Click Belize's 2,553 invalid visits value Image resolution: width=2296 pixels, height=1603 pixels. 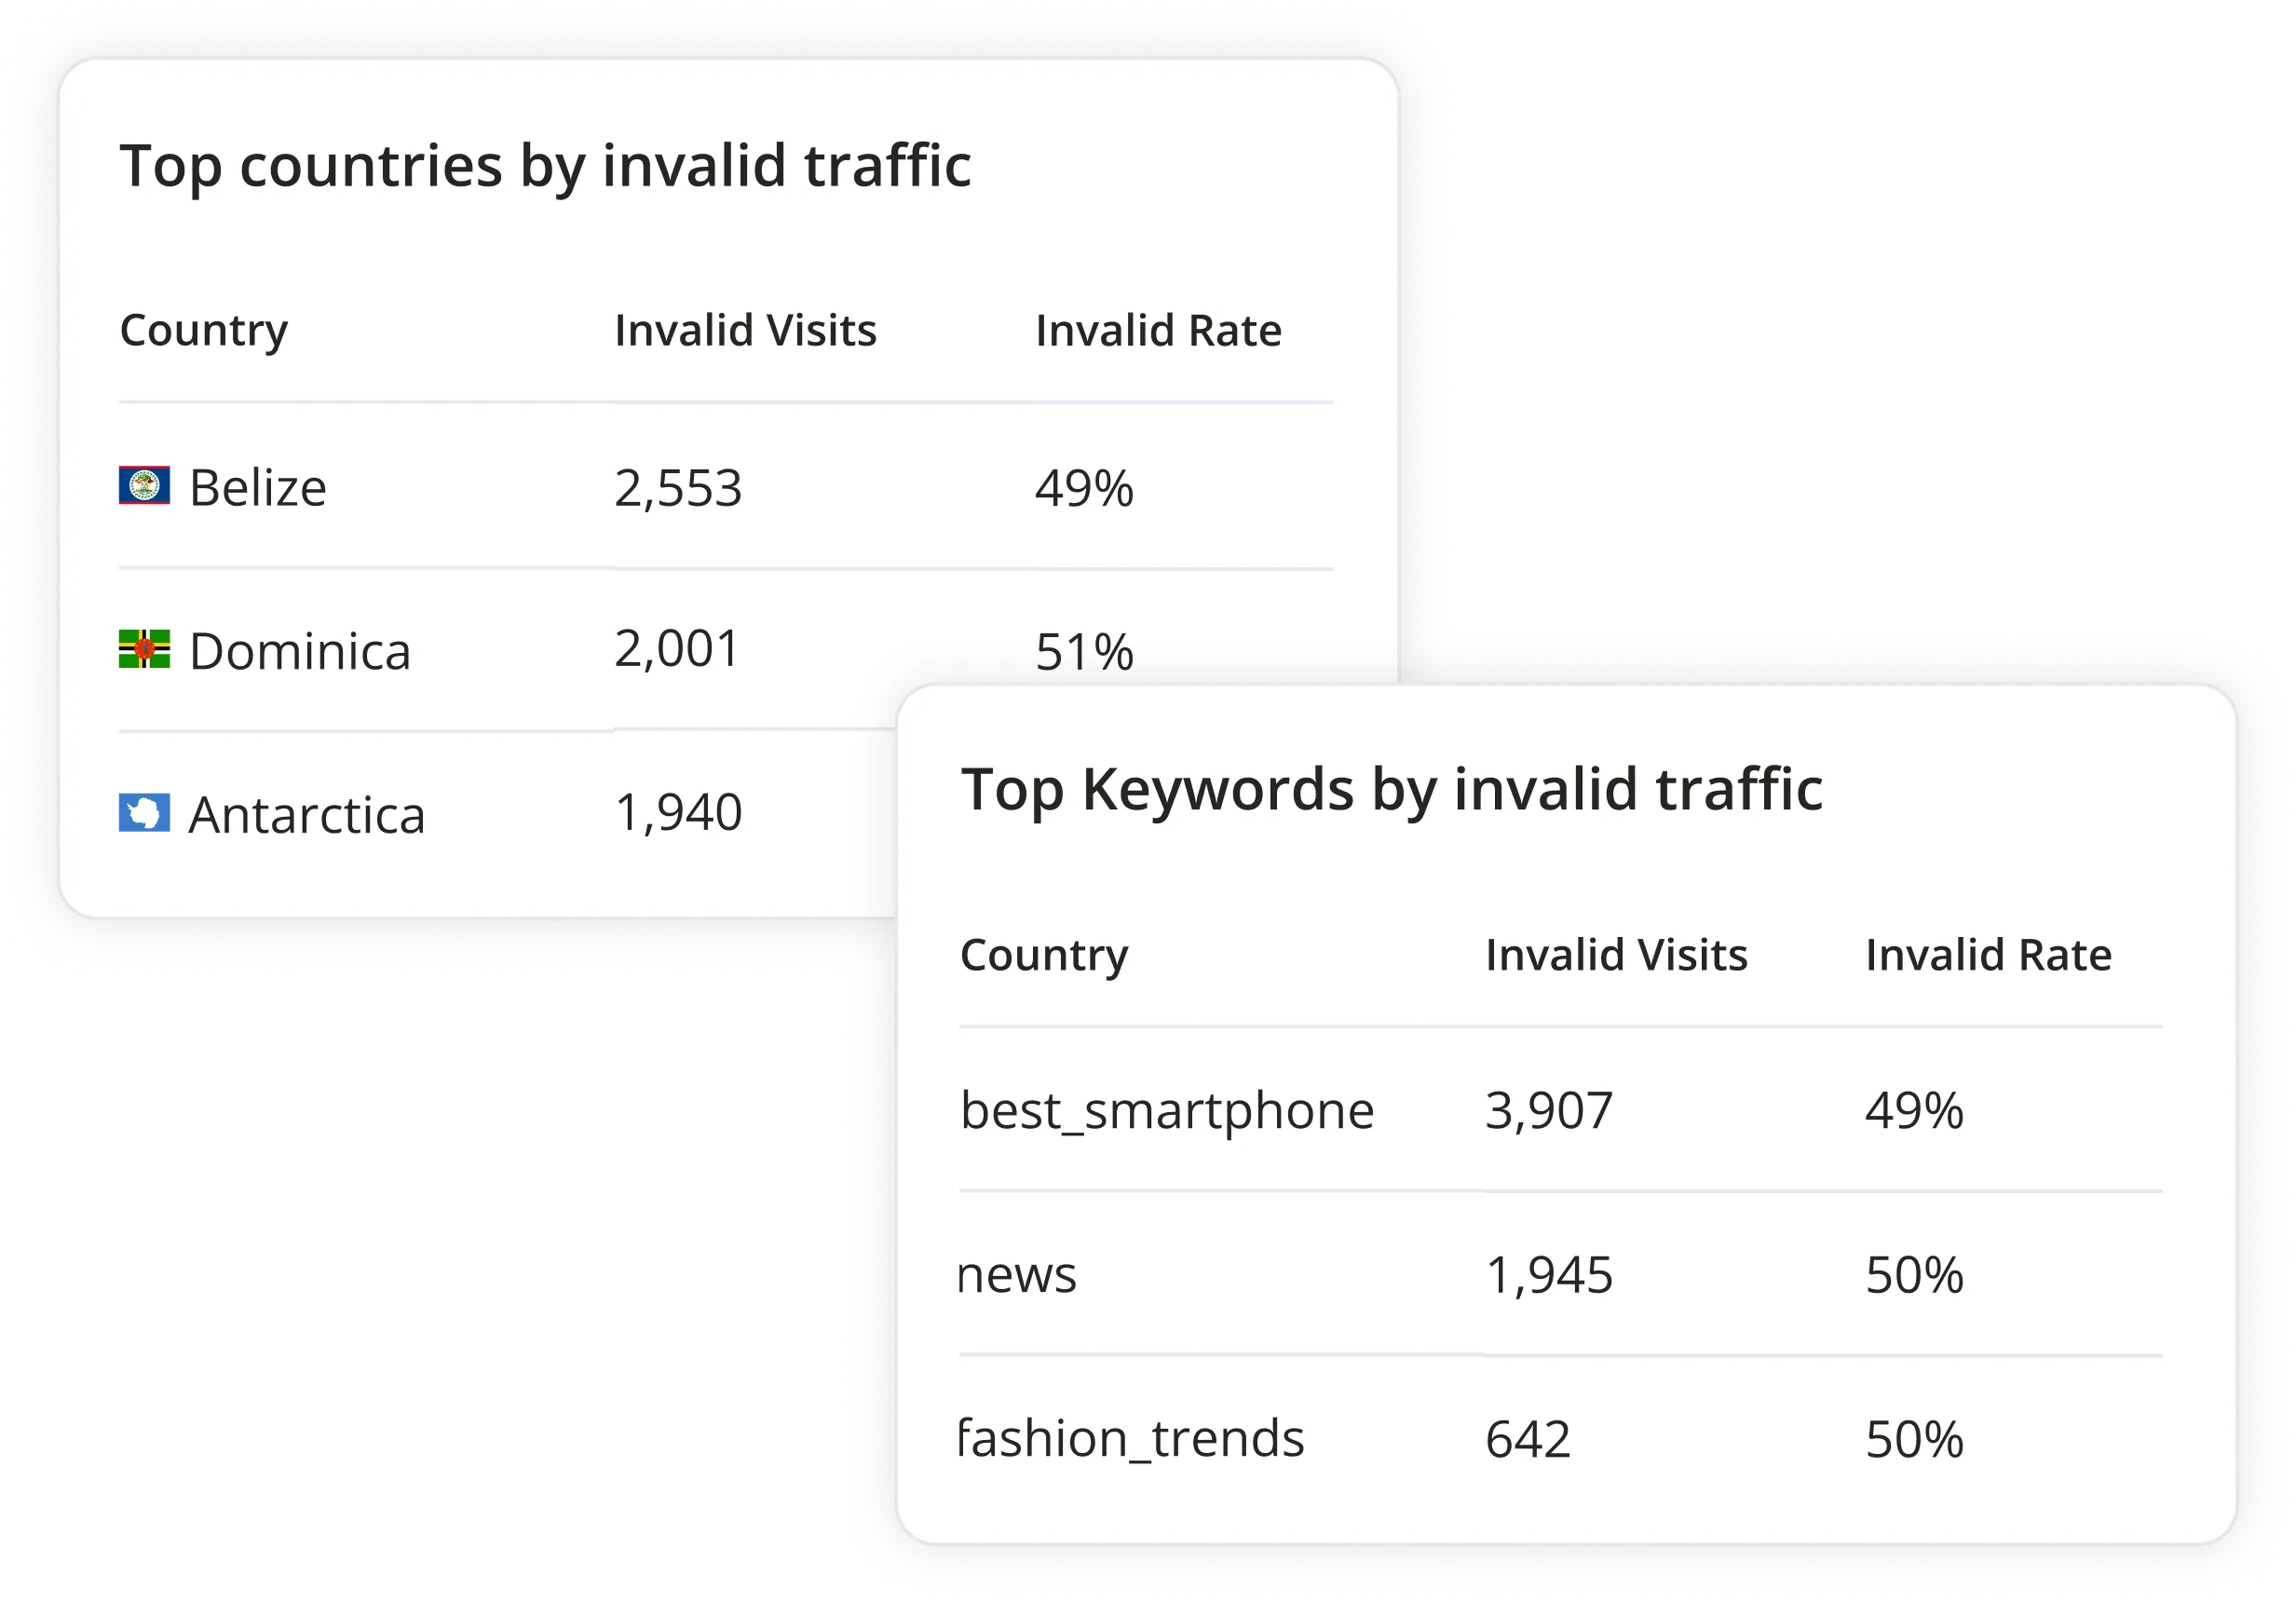(678, 488)
